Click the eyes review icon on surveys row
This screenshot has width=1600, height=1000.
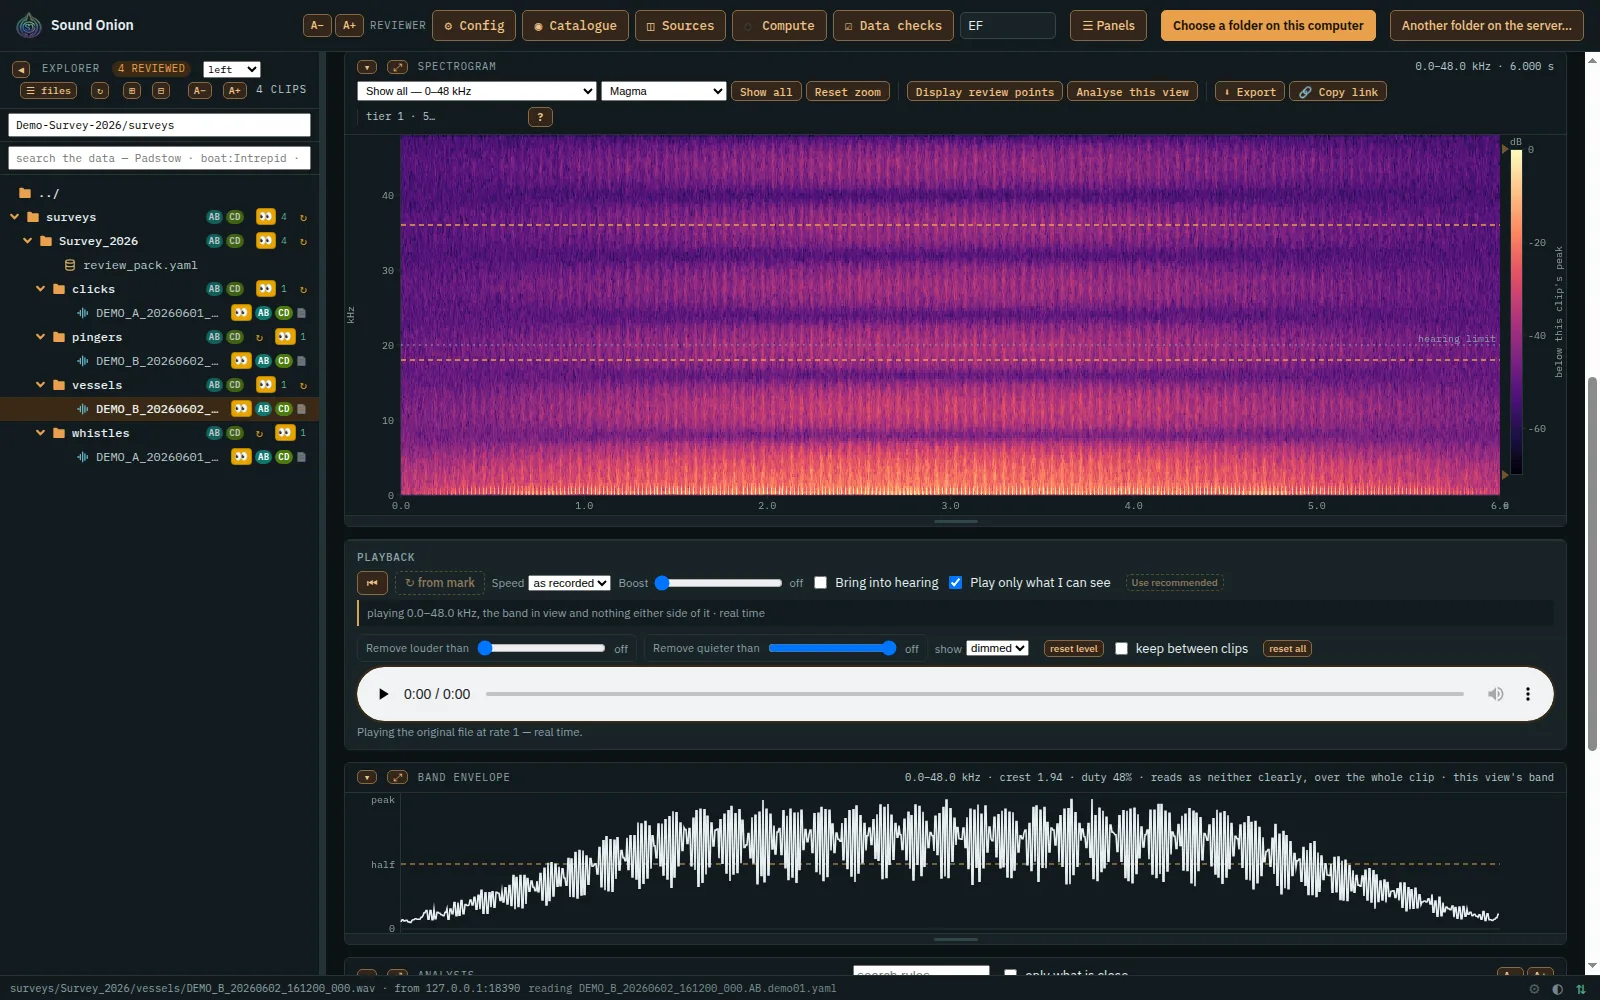click(265, 217)
